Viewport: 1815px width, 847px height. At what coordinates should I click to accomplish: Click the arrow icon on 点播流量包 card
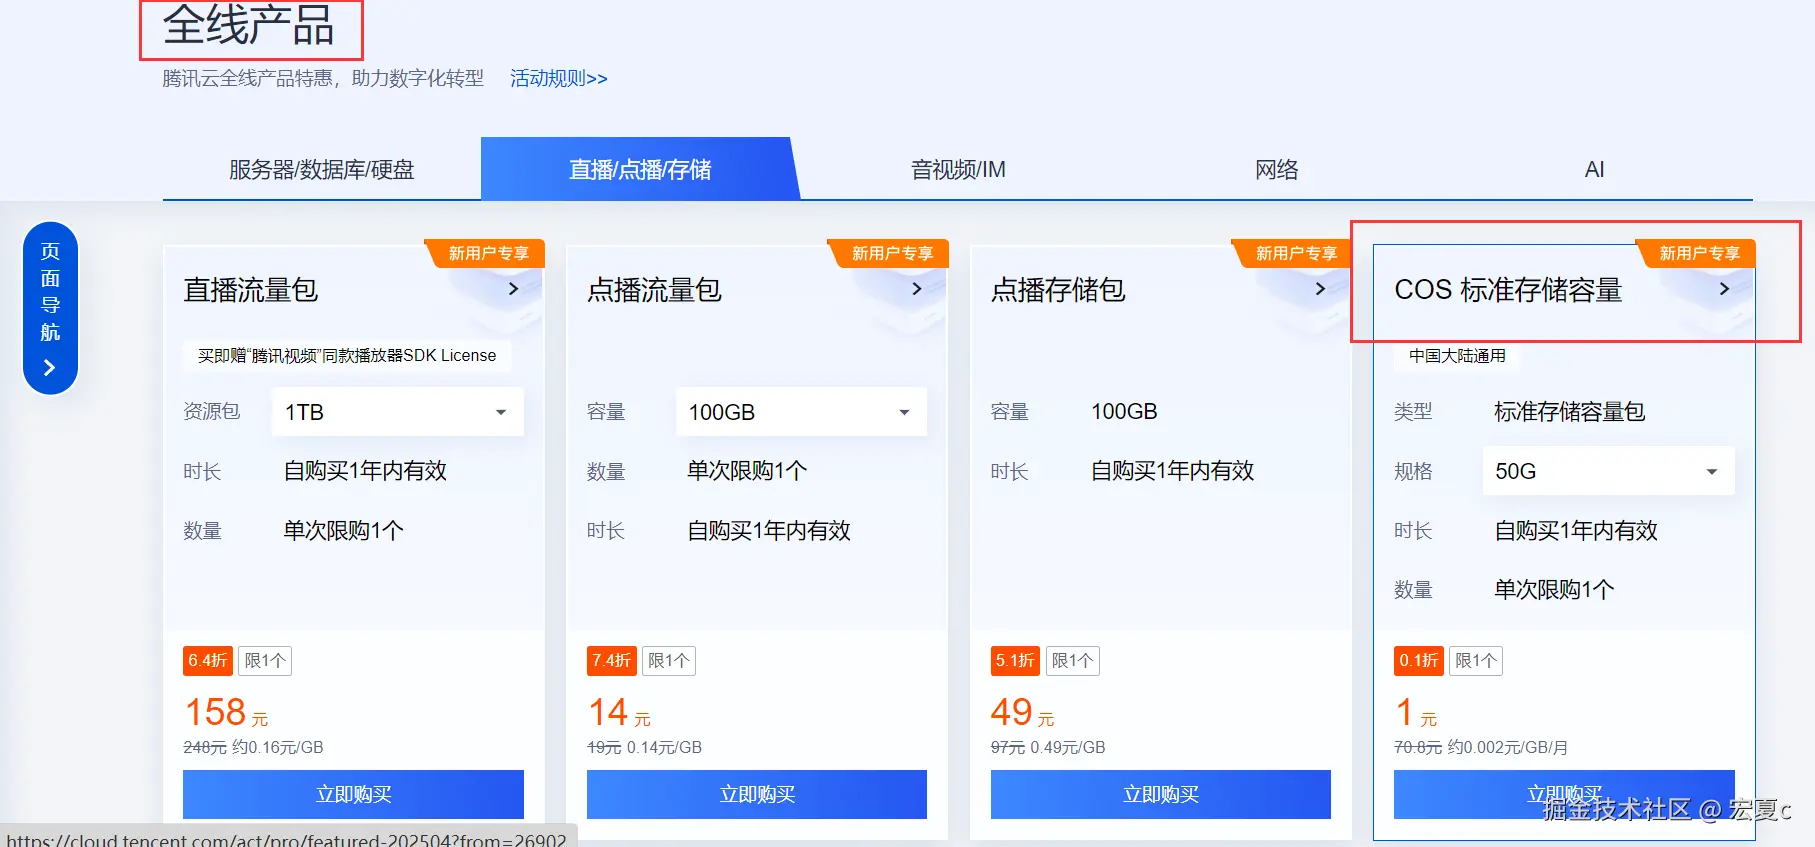(x=916, y=289)
